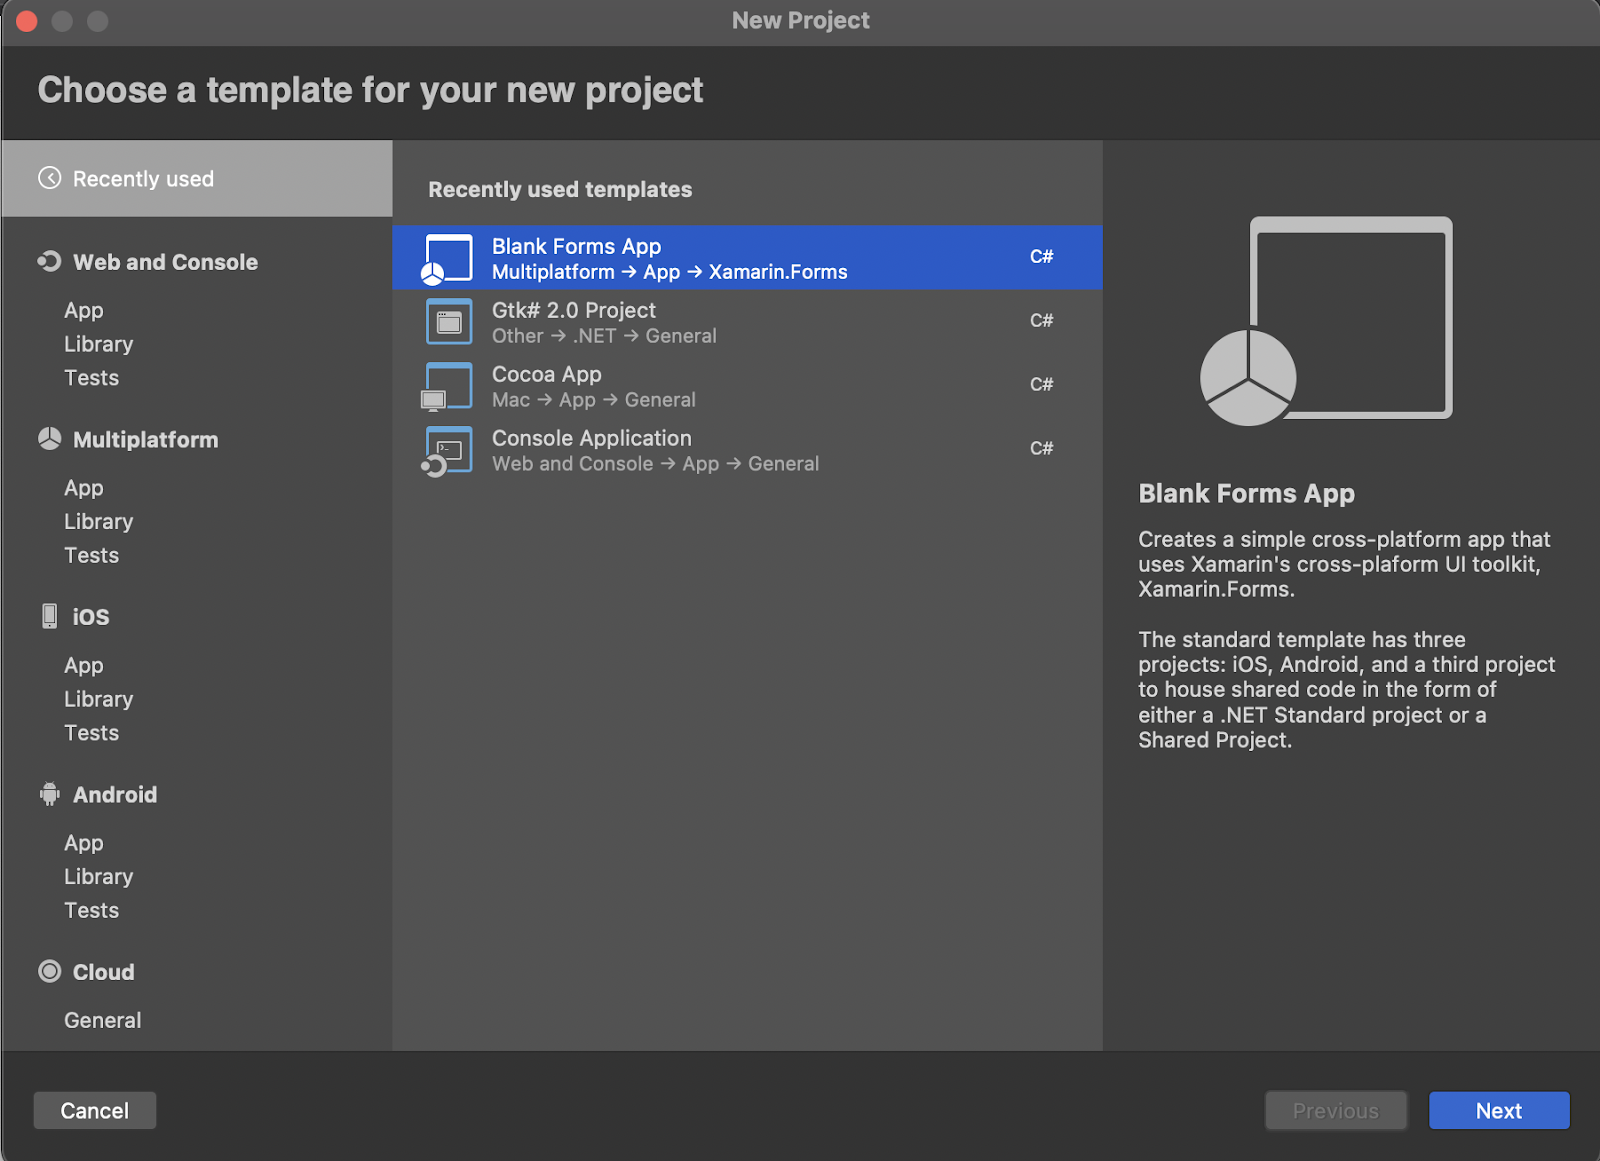This screenshot has width=1600, height=1161.
Task: Click the Recently used clock icon
Action: pyautogui.click(x=50, y=178)
